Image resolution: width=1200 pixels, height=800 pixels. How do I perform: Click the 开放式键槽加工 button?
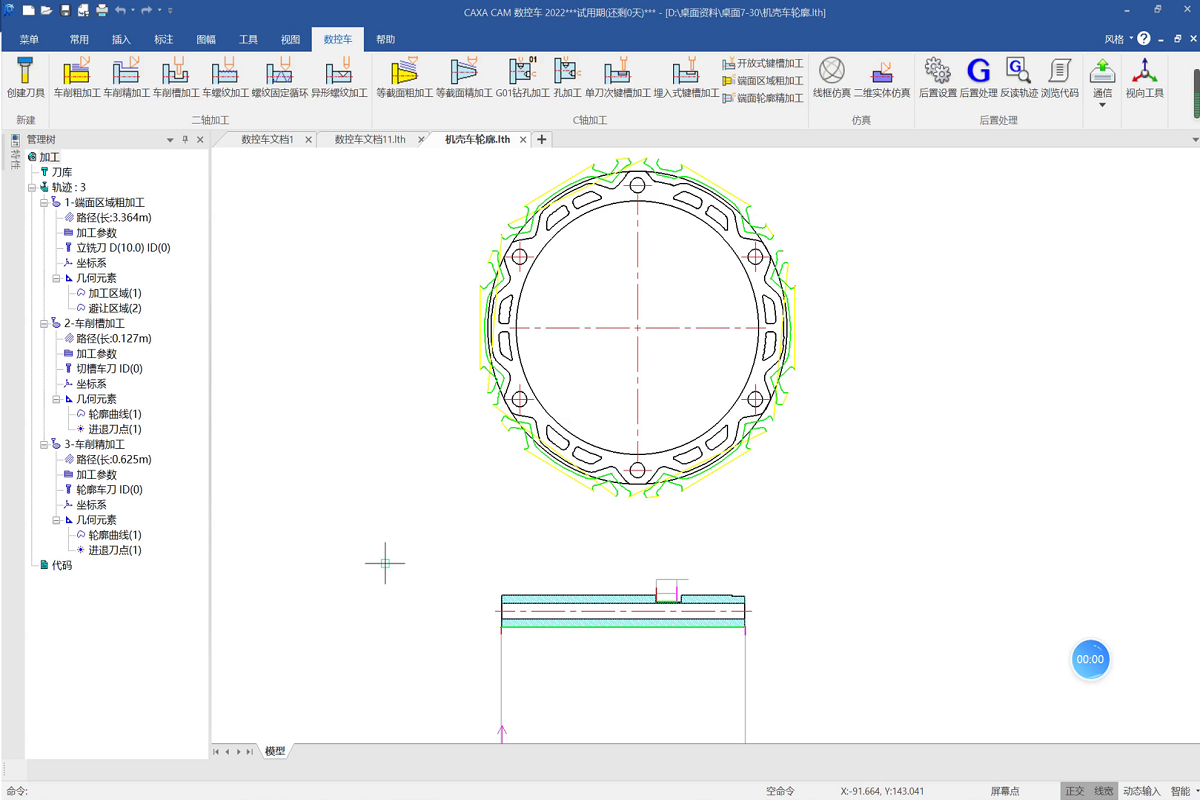tap(763, 64)
